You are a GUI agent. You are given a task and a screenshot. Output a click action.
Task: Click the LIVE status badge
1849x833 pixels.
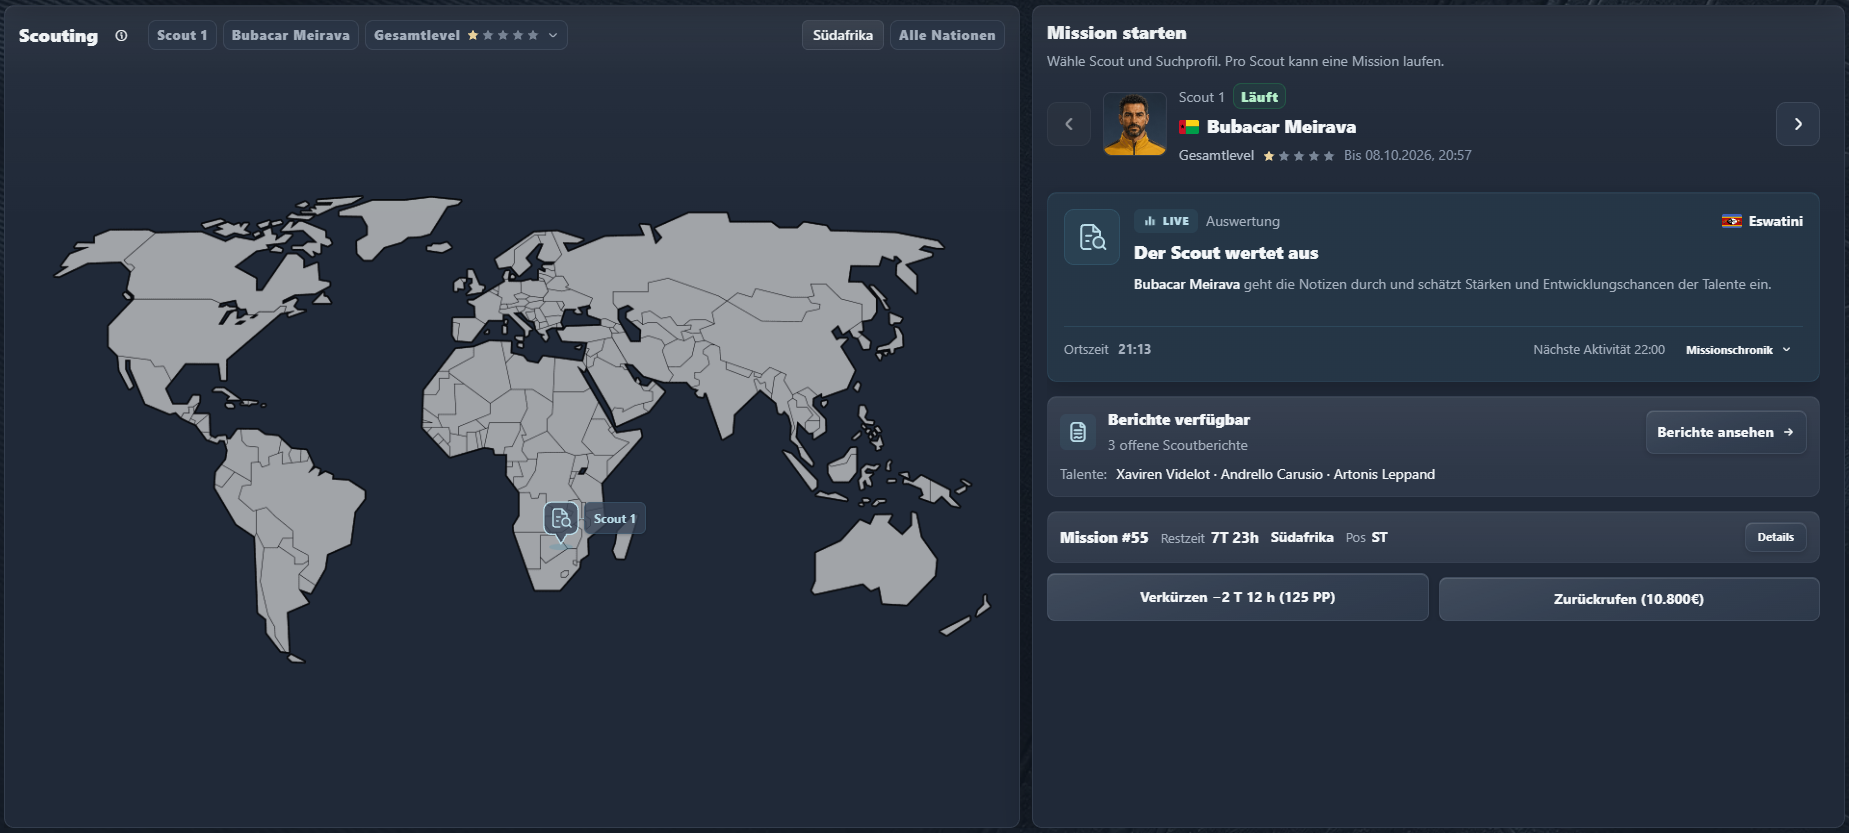point(1166,221)
